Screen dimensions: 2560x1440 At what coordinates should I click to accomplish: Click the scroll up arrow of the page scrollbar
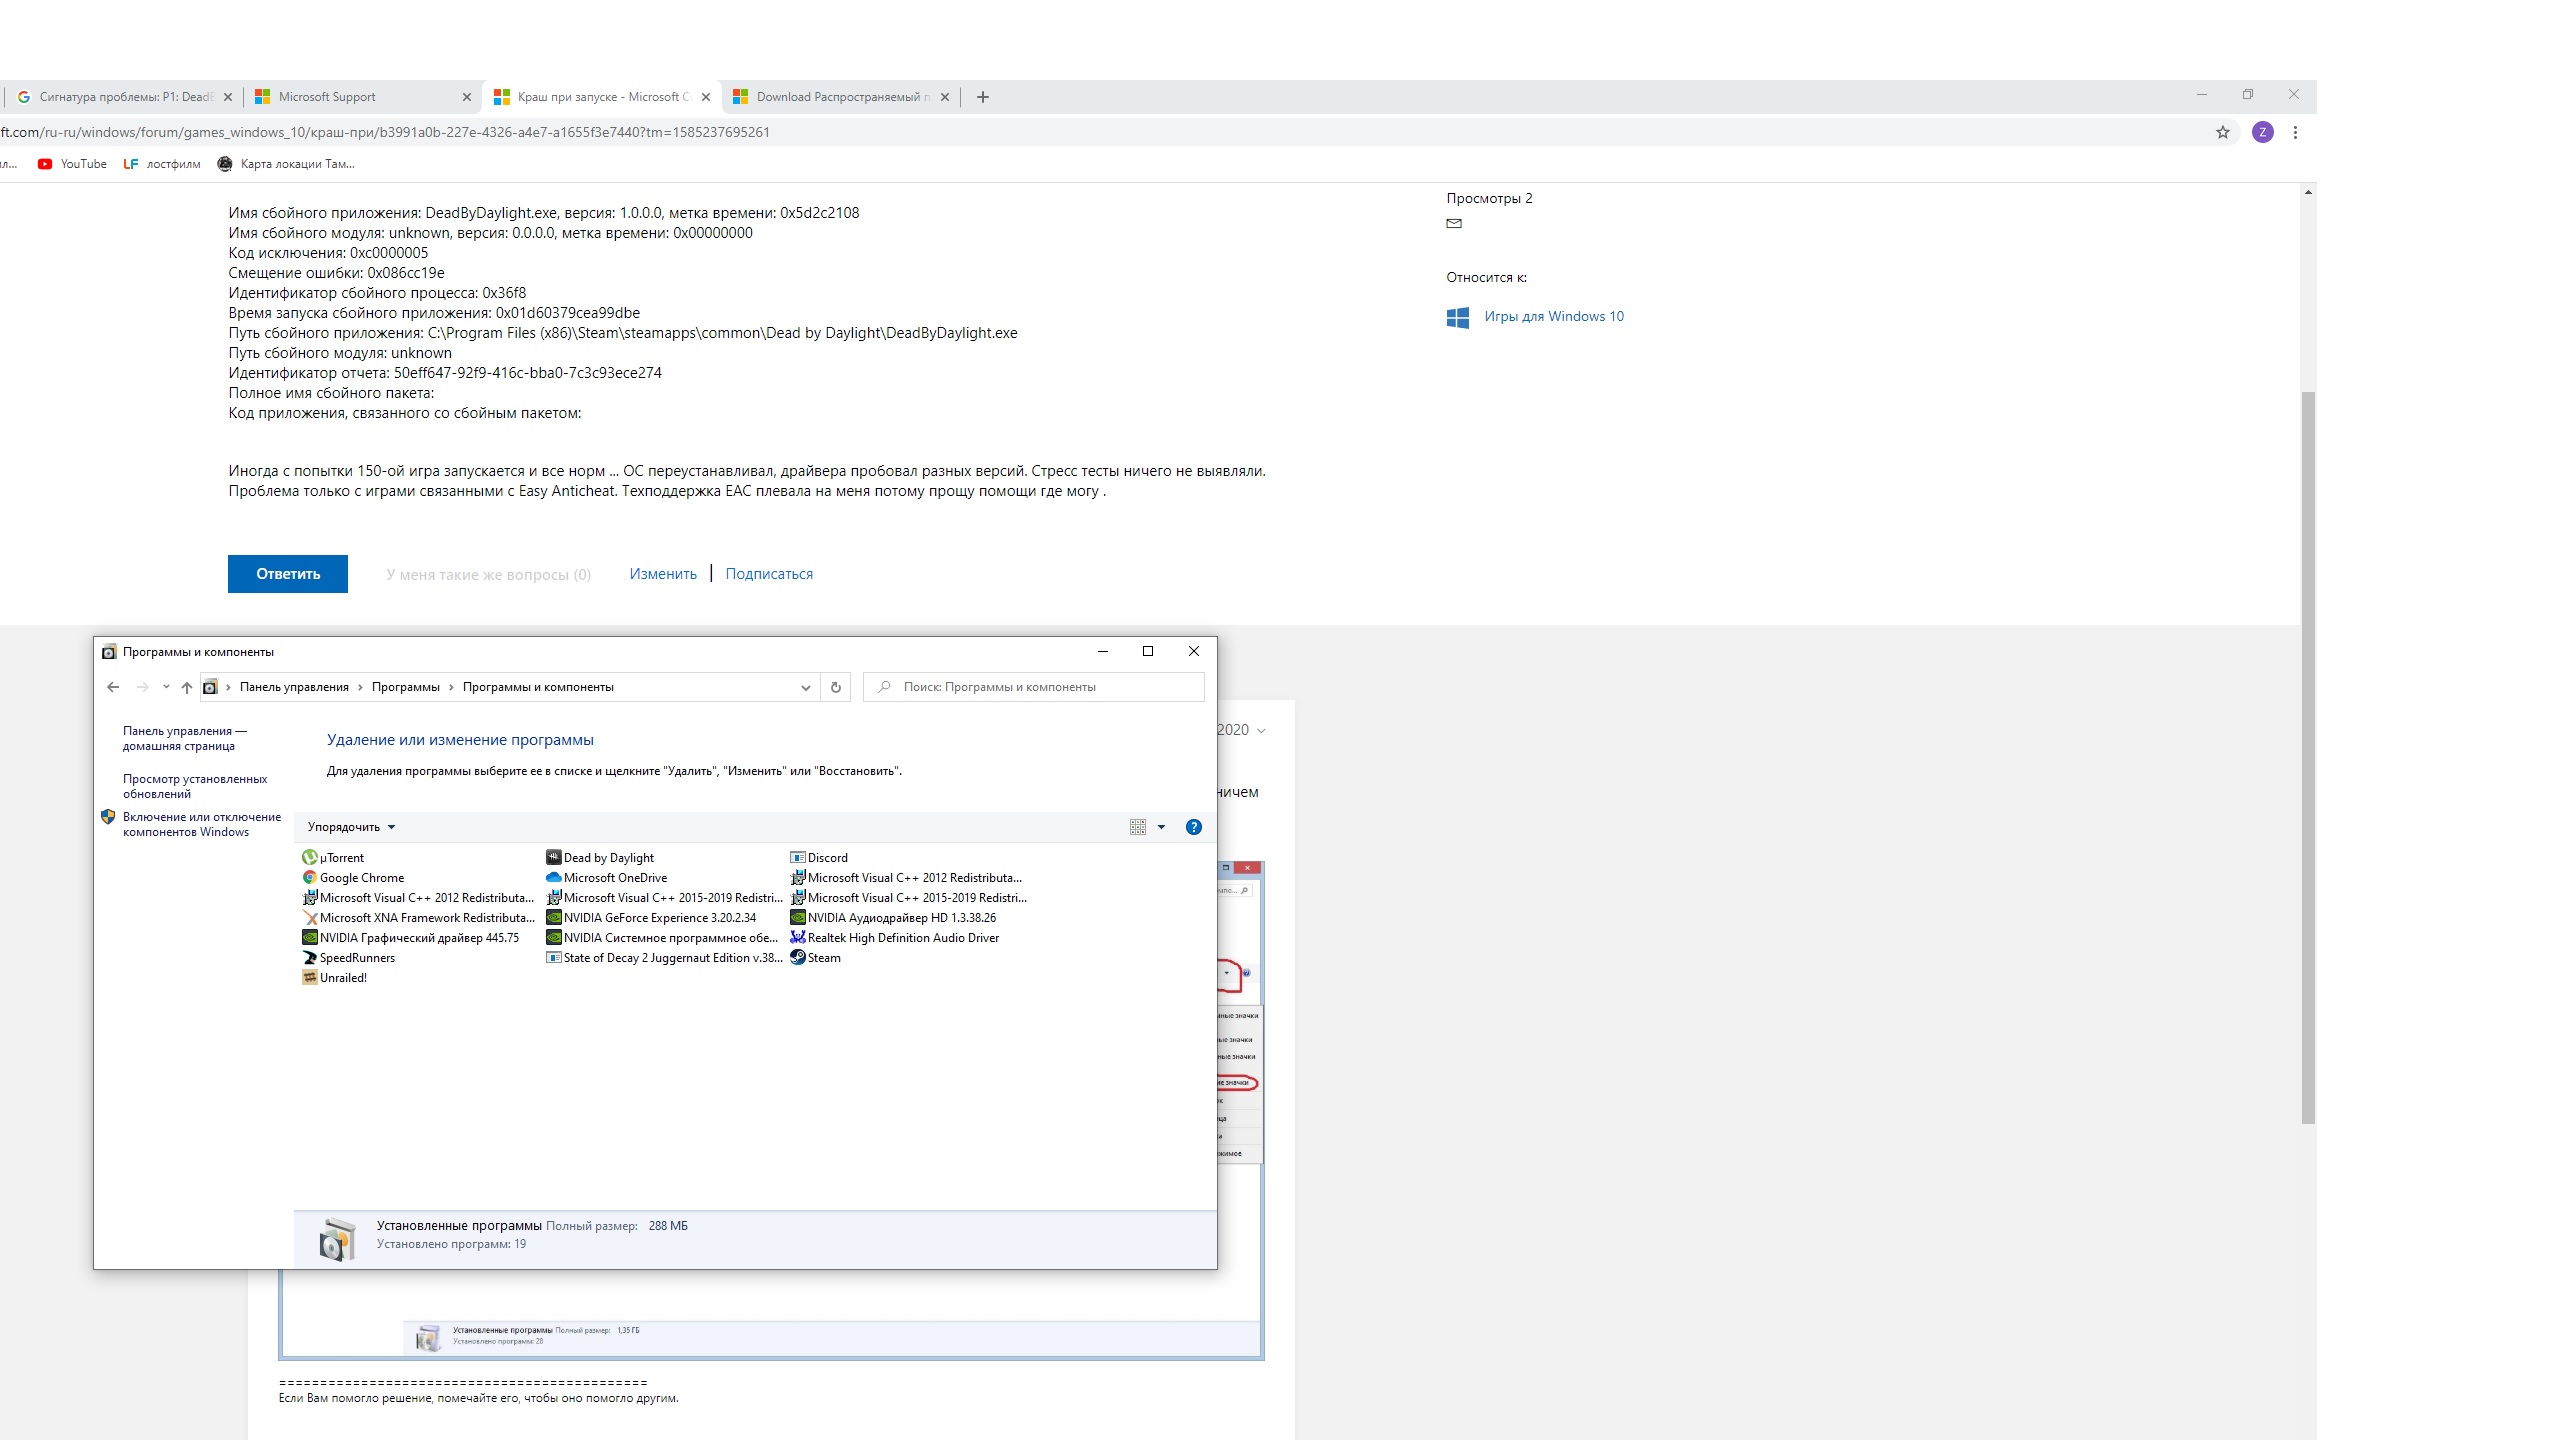(x=2308, y=192)
